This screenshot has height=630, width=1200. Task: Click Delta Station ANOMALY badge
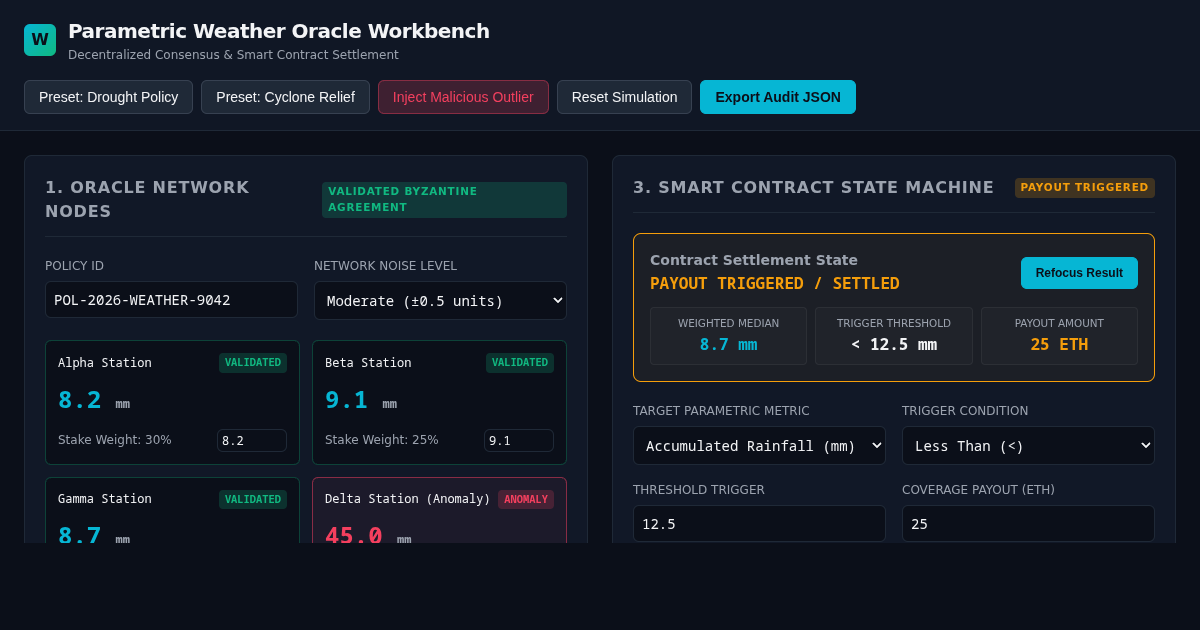526,499
